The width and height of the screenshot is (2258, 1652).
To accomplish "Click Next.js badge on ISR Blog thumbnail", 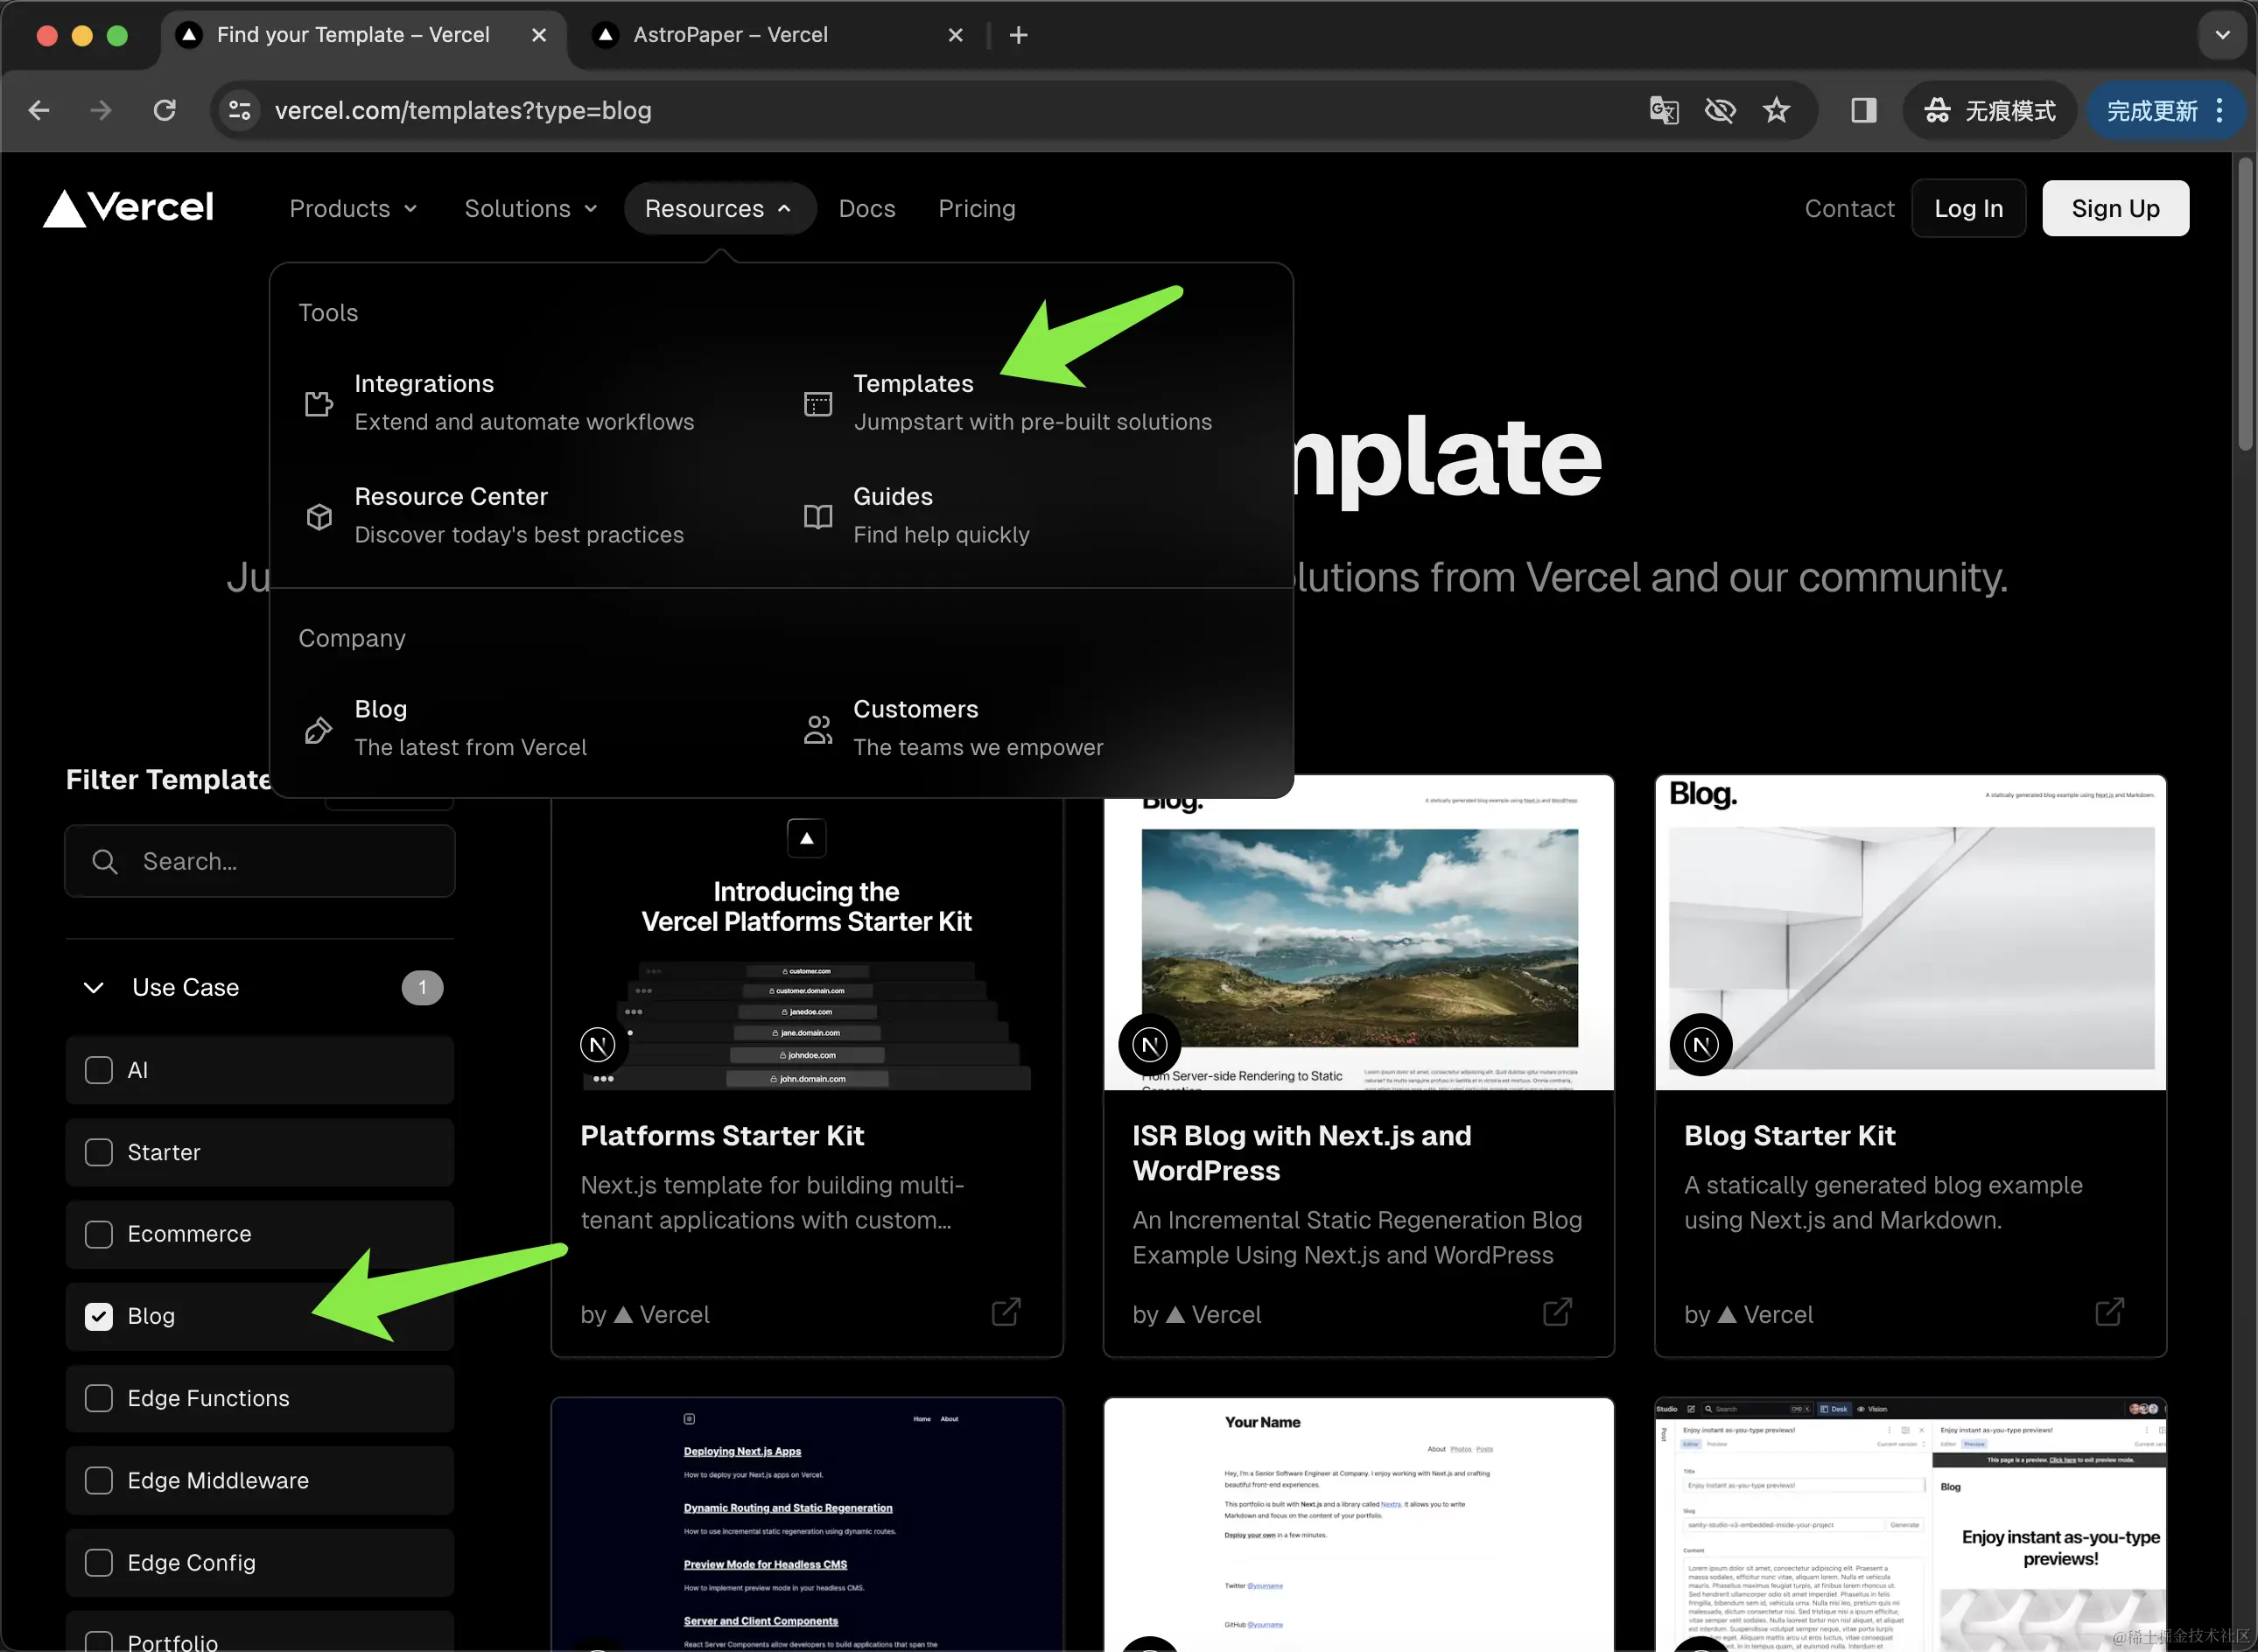I will pos(1150,1045).
